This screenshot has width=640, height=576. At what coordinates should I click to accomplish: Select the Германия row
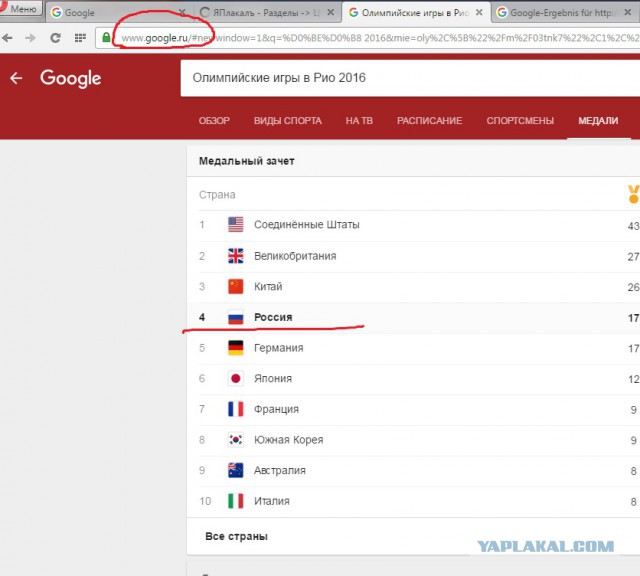pos(413,349)
